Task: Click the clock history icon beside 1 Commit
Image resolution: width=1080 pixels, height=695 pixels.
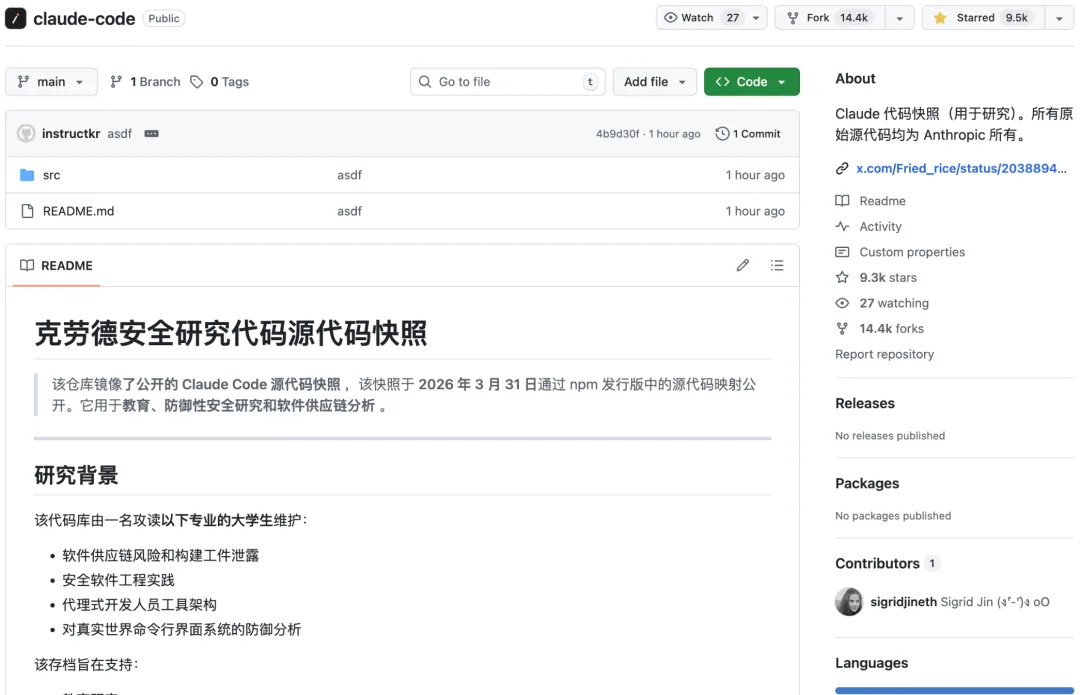Action: 722,134
